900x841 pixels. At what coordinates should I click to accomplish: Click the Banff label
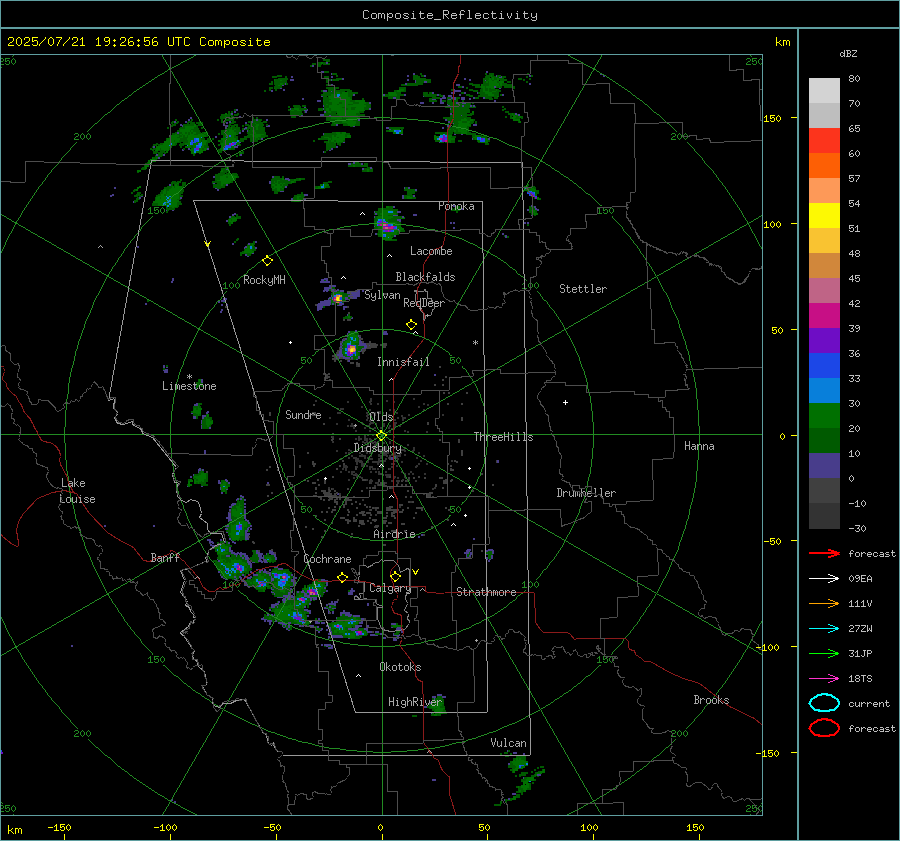(x=165, y=557)
